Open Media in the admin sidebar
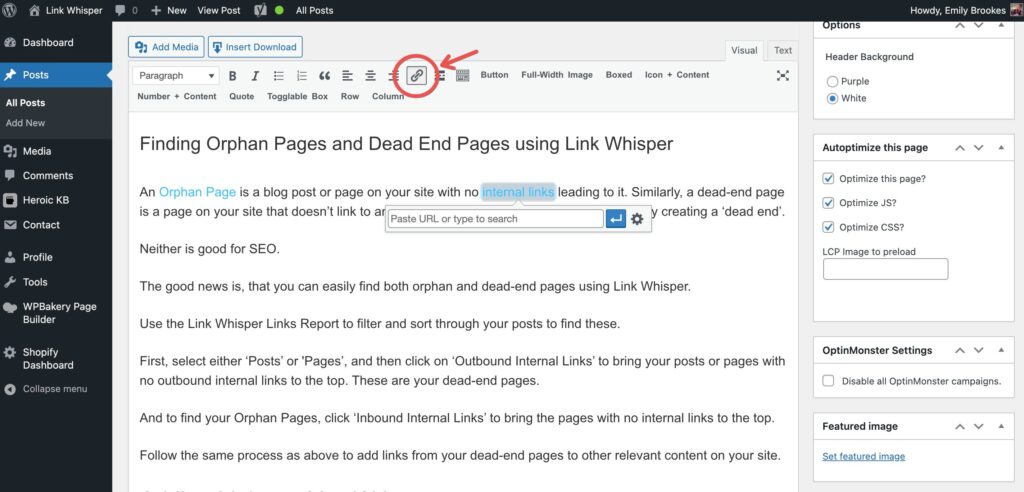This screenshot has height=492, width=1024. click(37, 151)
